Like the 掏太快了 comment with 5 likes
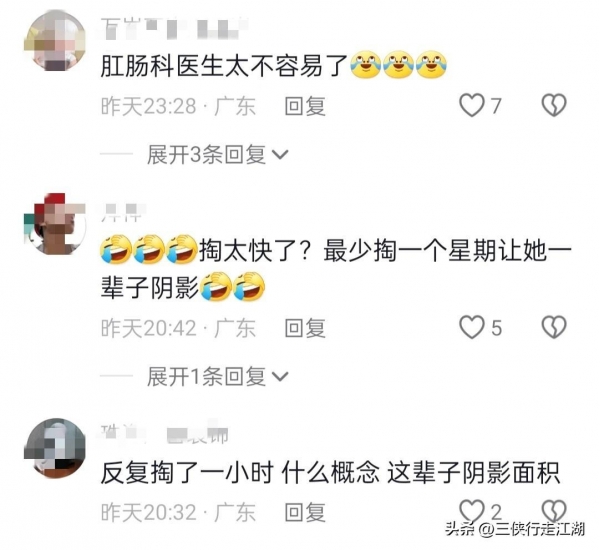 (x=472, y=327)
